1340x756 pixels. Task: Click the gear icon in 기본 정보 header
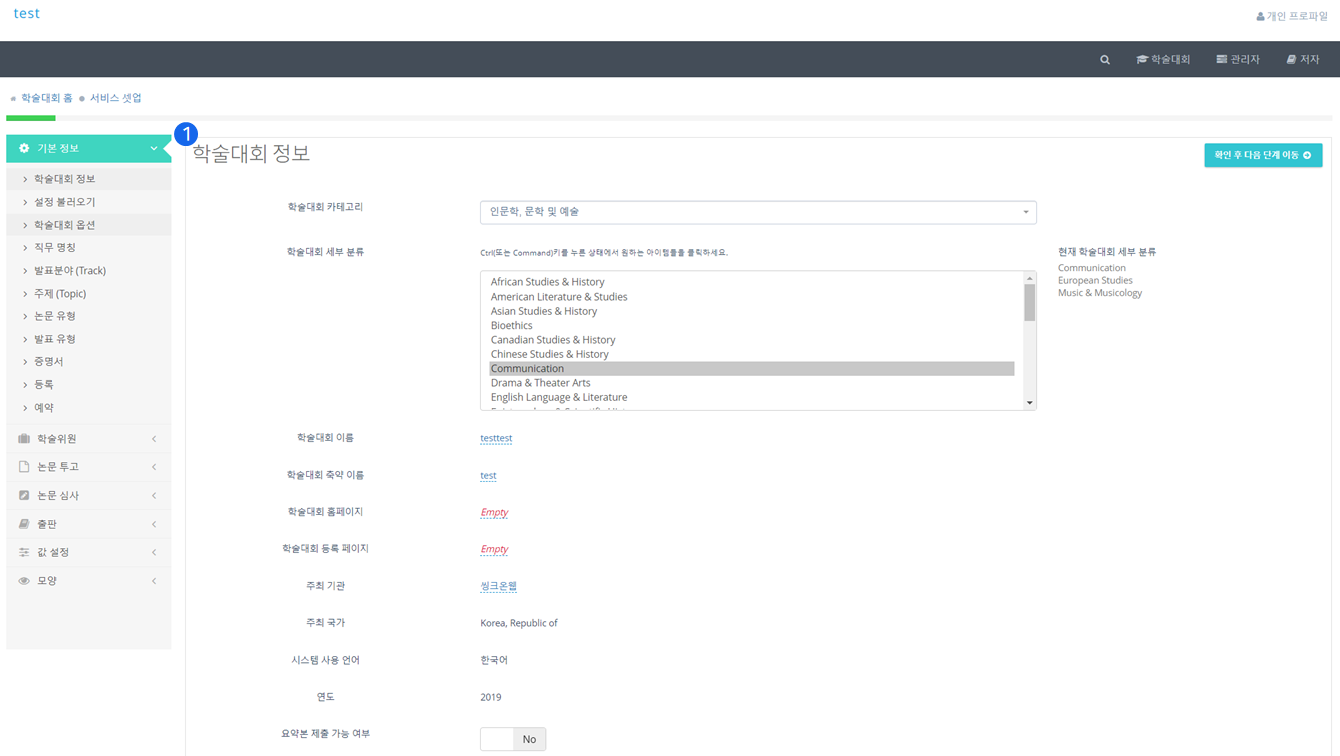(24, 148)
